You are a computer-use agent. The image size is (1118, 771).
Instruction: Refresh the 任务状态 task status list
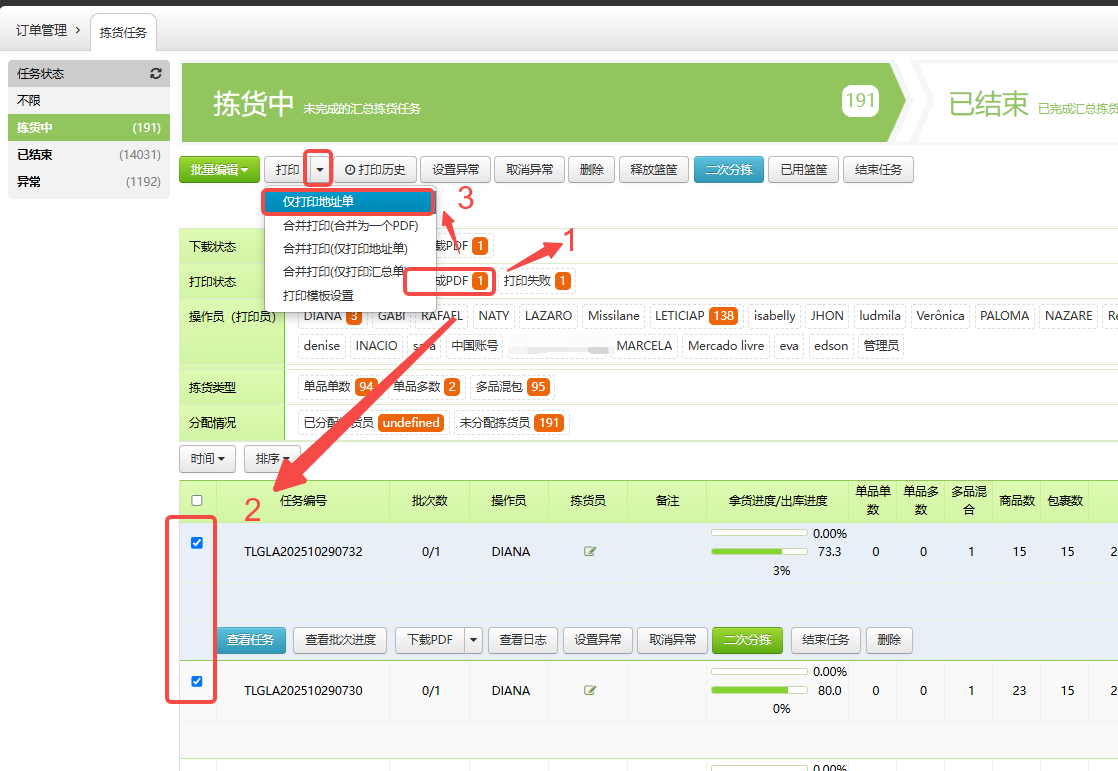point(156,73)
